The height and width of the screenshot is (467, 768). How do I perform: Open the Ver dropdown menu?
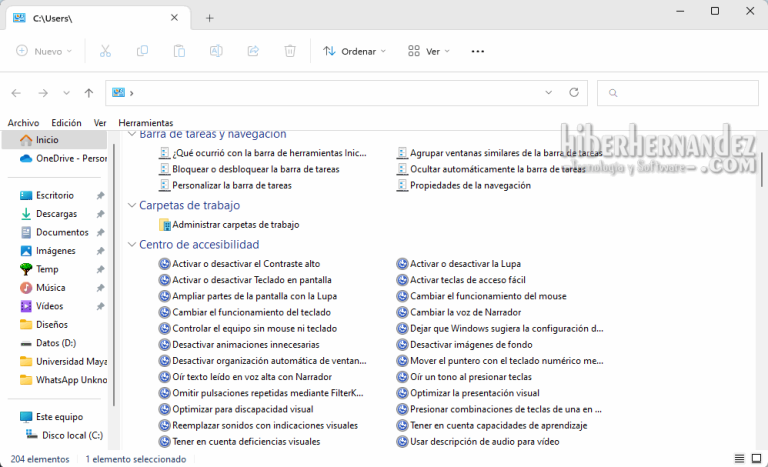click(x=429, y=51)
